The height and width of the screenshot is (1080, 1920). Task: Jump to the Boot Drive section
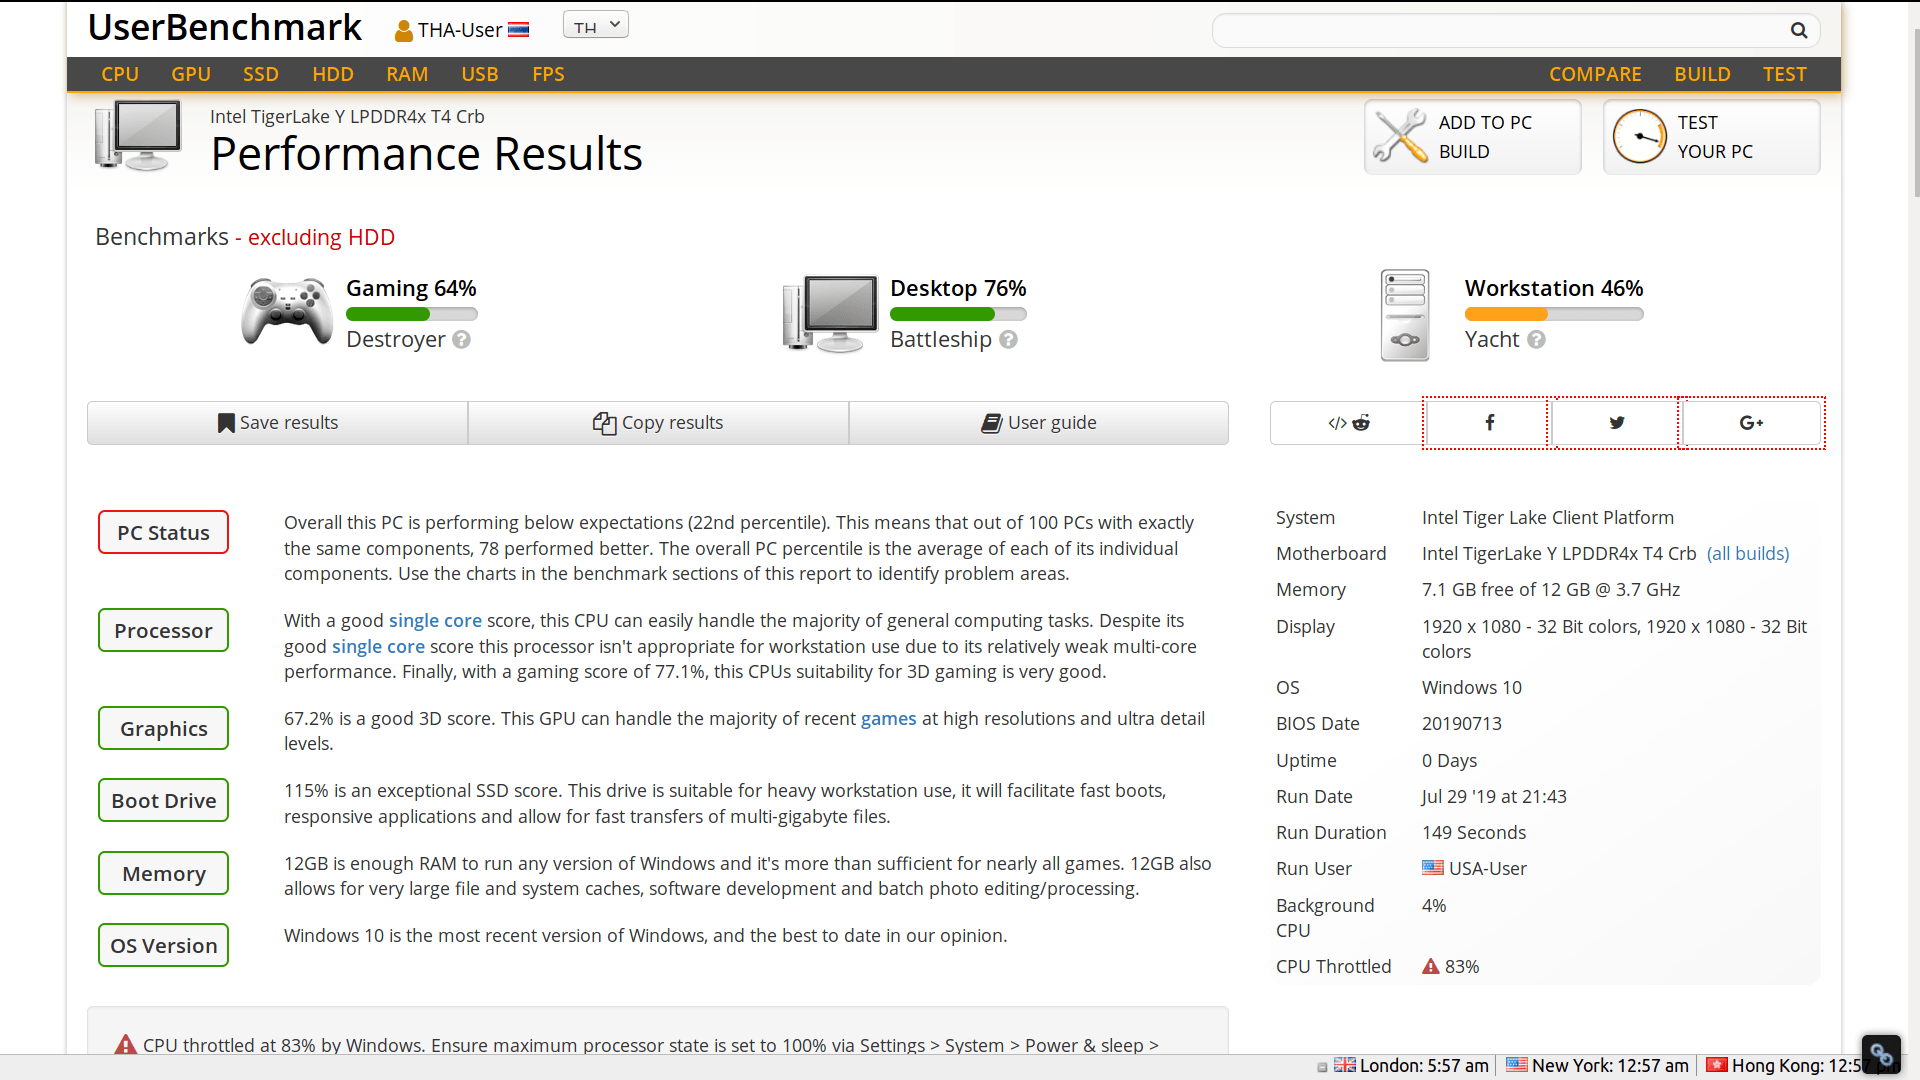coord(163,800)
